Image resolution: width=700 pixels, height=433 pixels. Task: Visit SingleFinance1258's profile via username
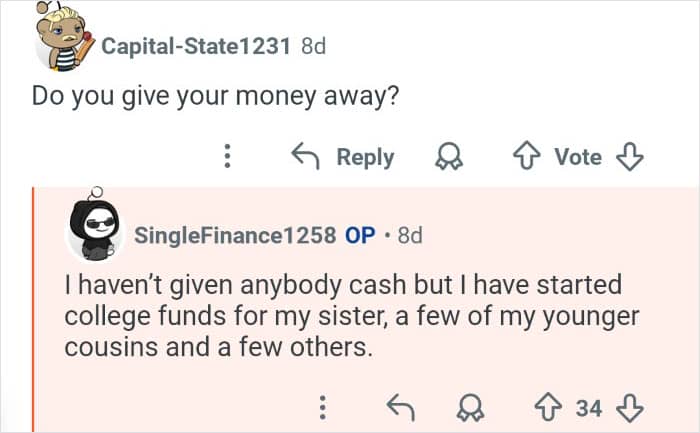[234, 236]
